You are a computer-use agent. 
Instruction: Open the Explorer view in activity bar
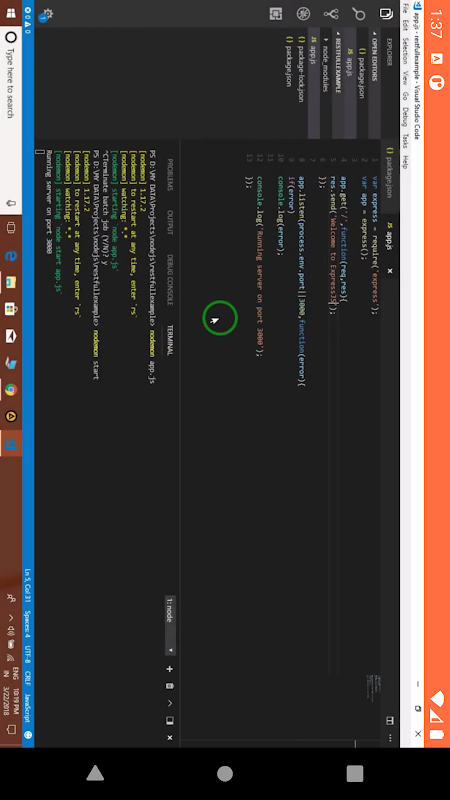point(387,14)
